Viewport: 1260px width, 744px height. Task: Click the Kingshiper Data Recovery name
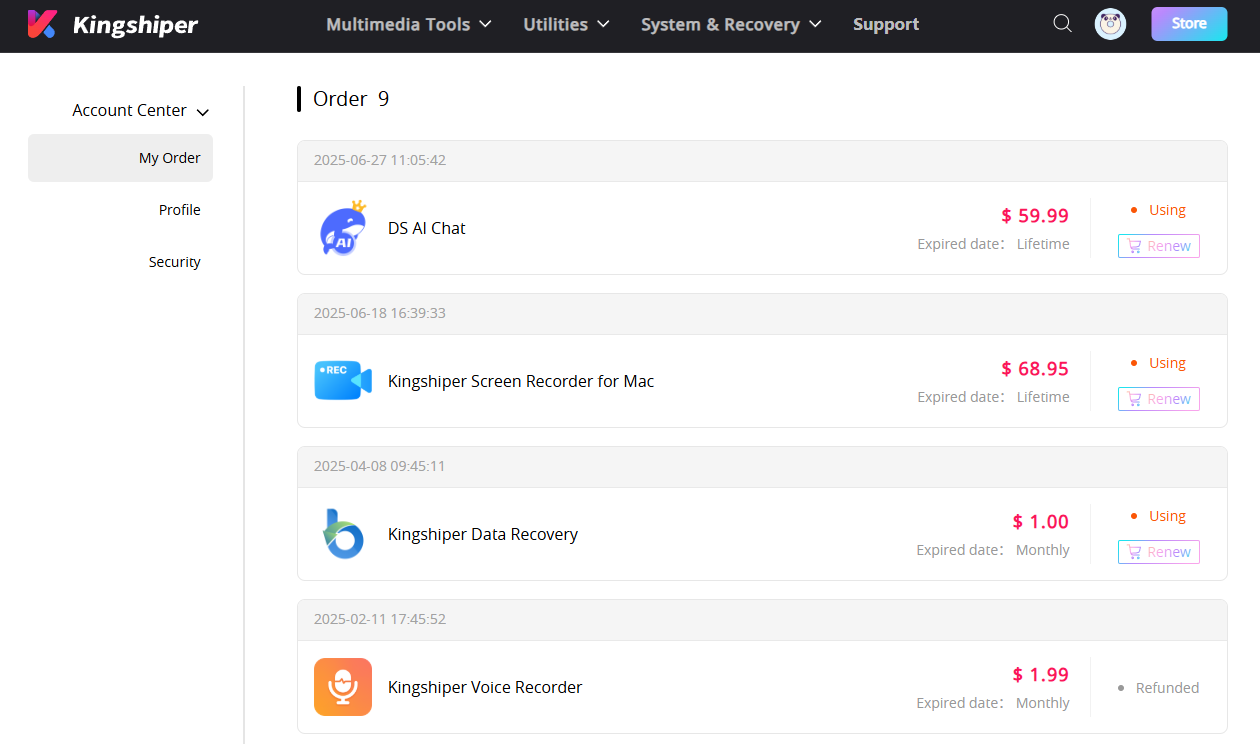[x=483, y=534]
